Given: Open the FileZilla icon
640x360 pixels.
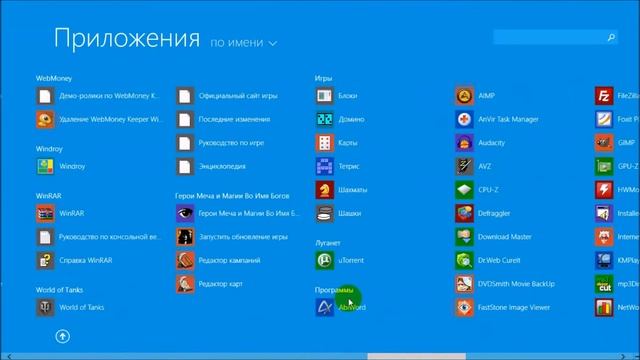Looking at the screenshot, I should pos(604,96).
